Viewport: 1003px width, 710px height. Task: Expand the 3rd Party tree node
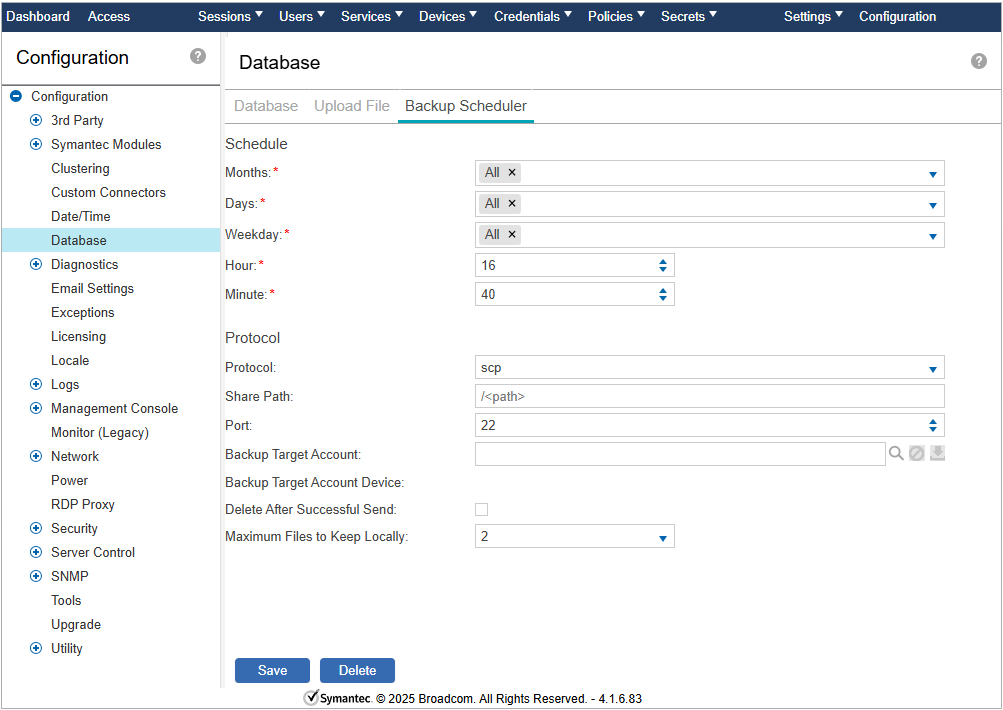click(x=36, y=121)
